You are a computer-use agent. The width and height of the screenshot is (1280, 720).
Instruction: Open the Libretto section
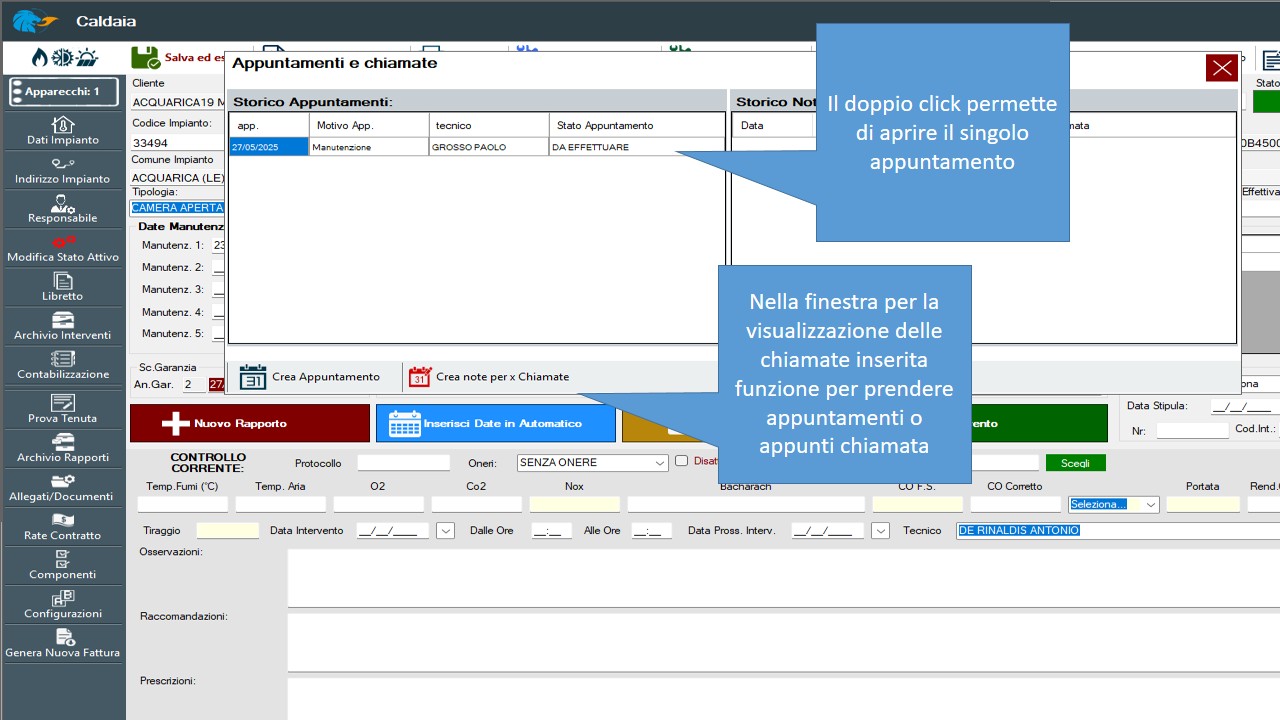pos(63,287)
